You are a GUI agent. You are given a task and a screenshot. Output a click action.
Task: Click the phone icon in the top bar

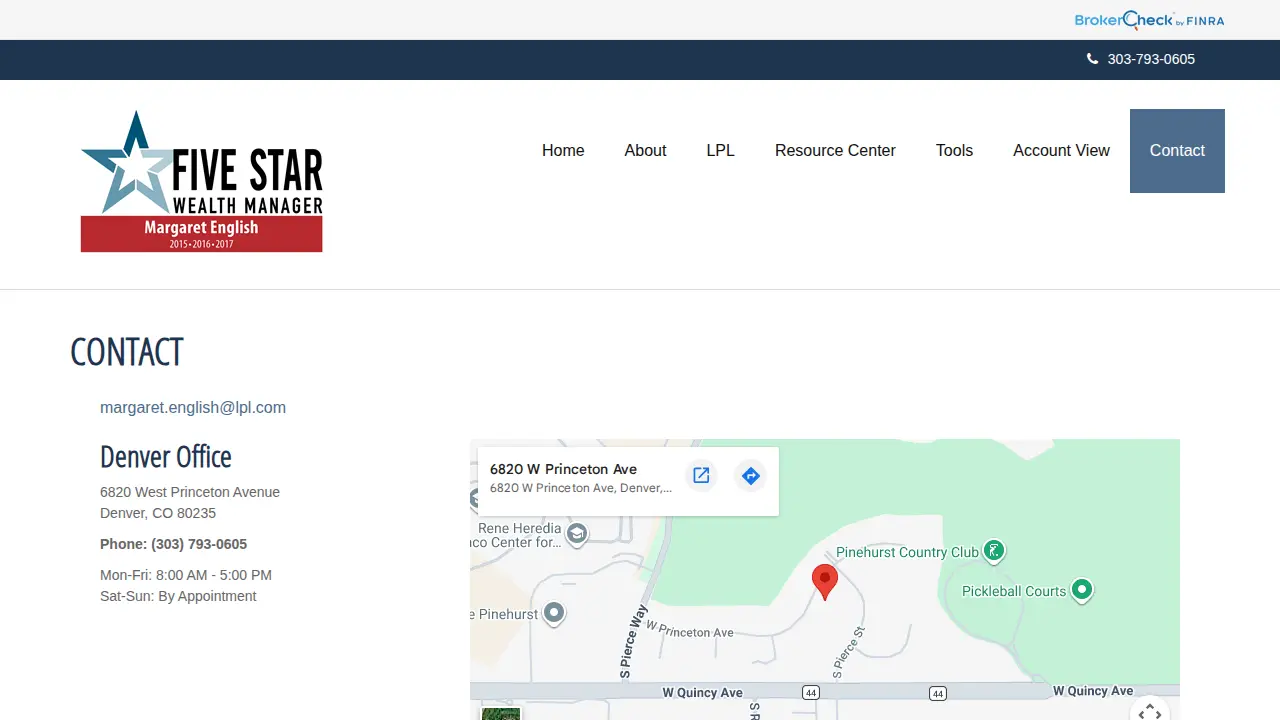(1092, 59)
